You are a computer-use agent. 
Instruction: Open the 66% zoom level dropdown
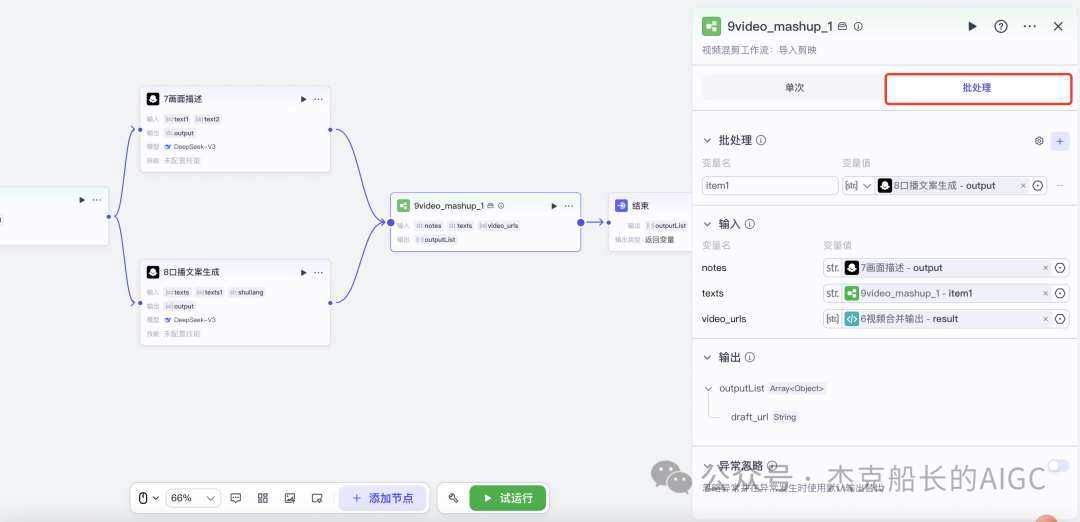tap(193, 498)
